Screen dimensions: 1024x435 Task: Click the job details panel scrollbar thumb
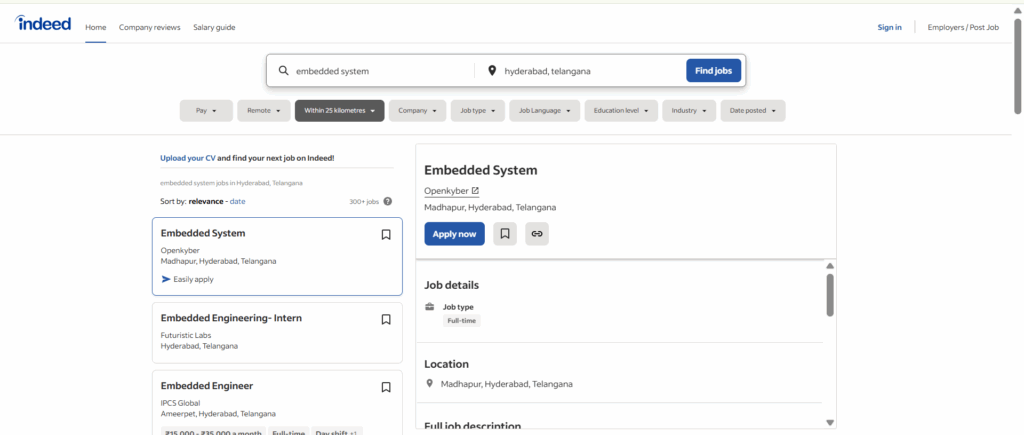click(x=830, y=295)
